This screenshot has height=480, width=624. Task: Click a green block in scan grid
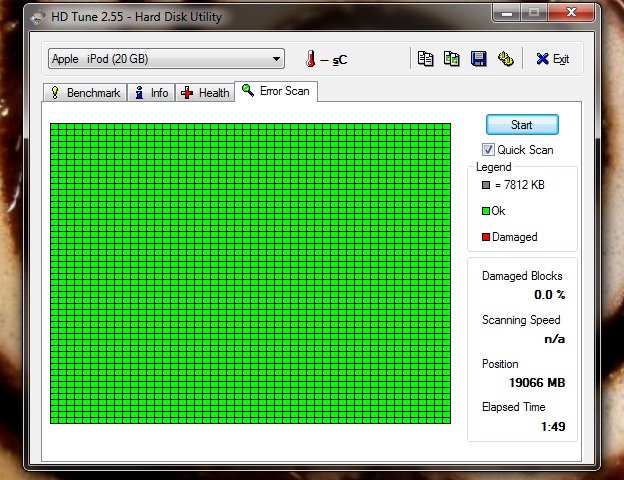[x=250, y=270]
